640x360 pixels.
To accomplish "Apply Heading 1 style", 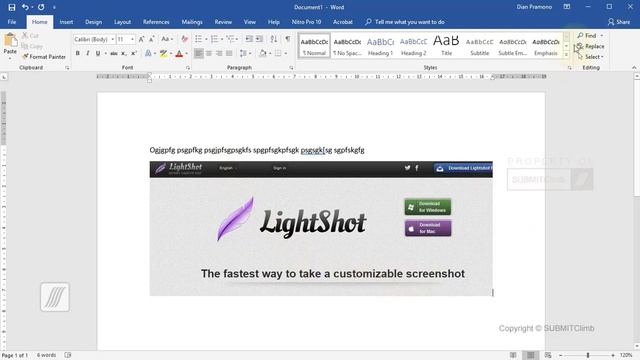I will pos(380,46).
